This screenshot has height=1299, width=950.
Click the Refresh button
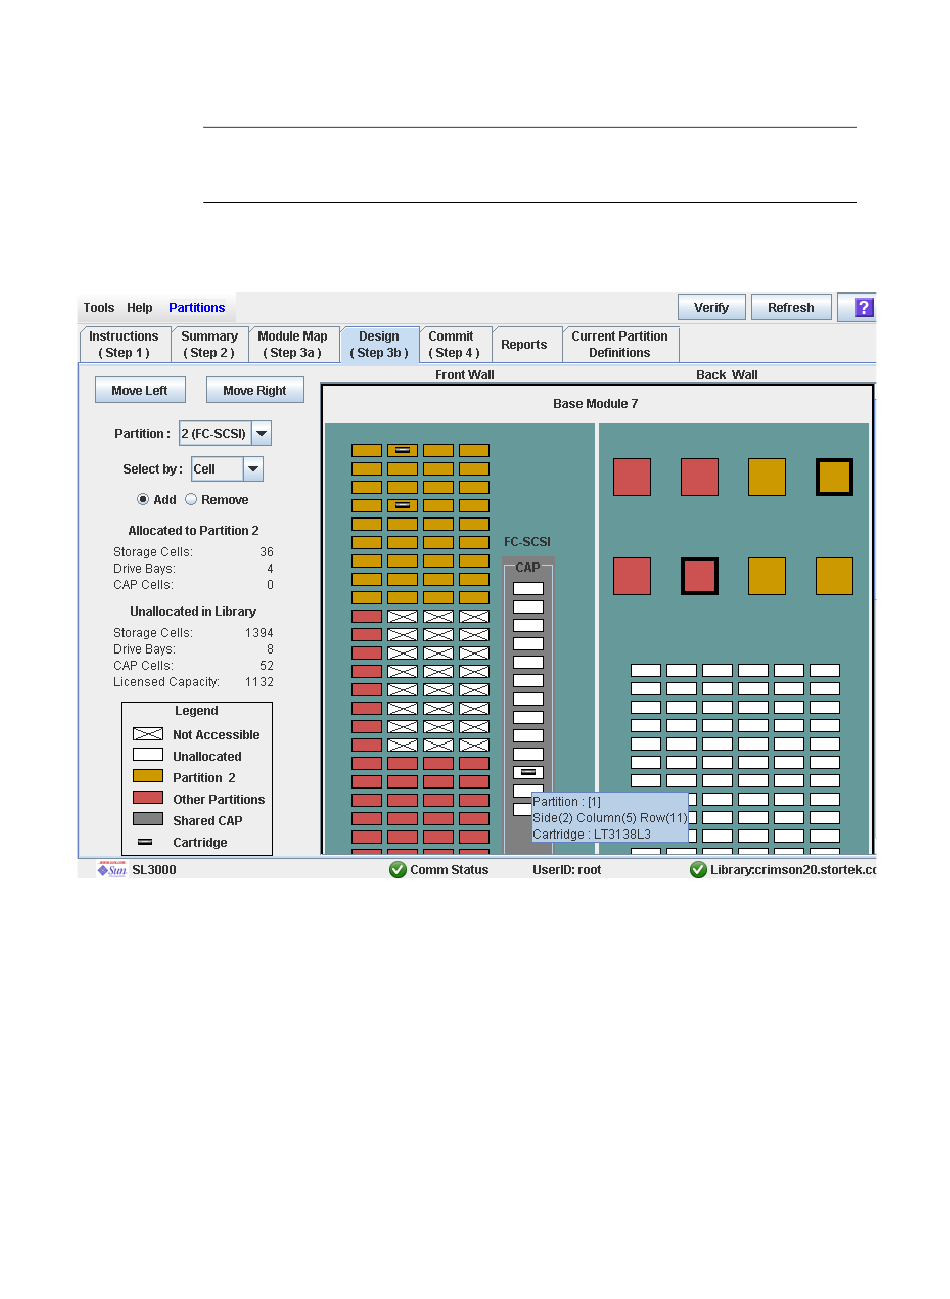click(x=791, y=307)
